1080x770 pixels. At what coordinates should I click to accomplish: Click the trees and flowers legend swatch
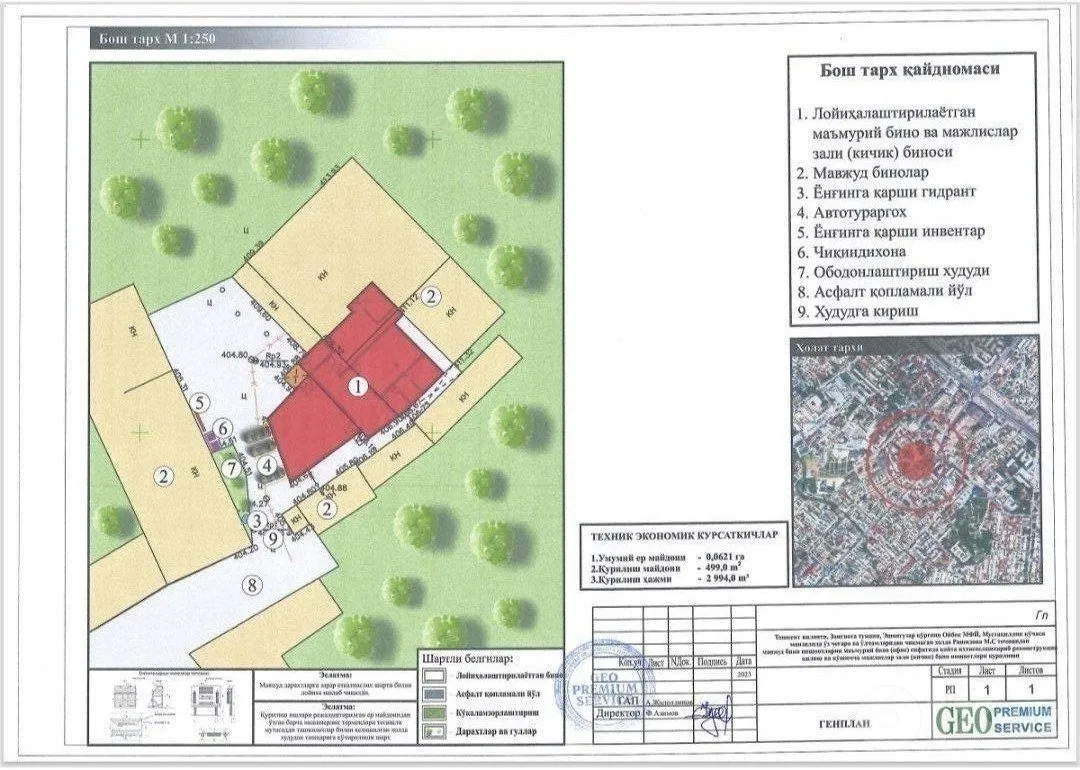pos(435,731)
